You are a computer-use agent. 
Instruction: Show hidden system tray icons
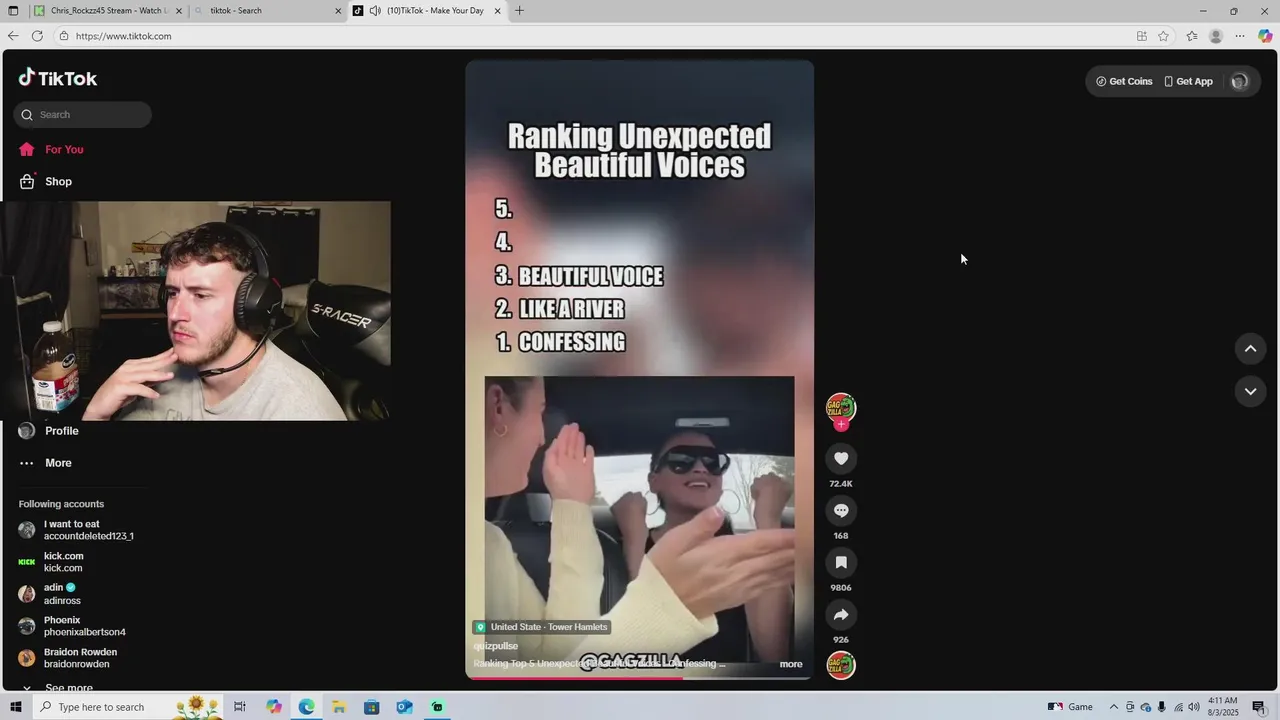pos(1114,707)
